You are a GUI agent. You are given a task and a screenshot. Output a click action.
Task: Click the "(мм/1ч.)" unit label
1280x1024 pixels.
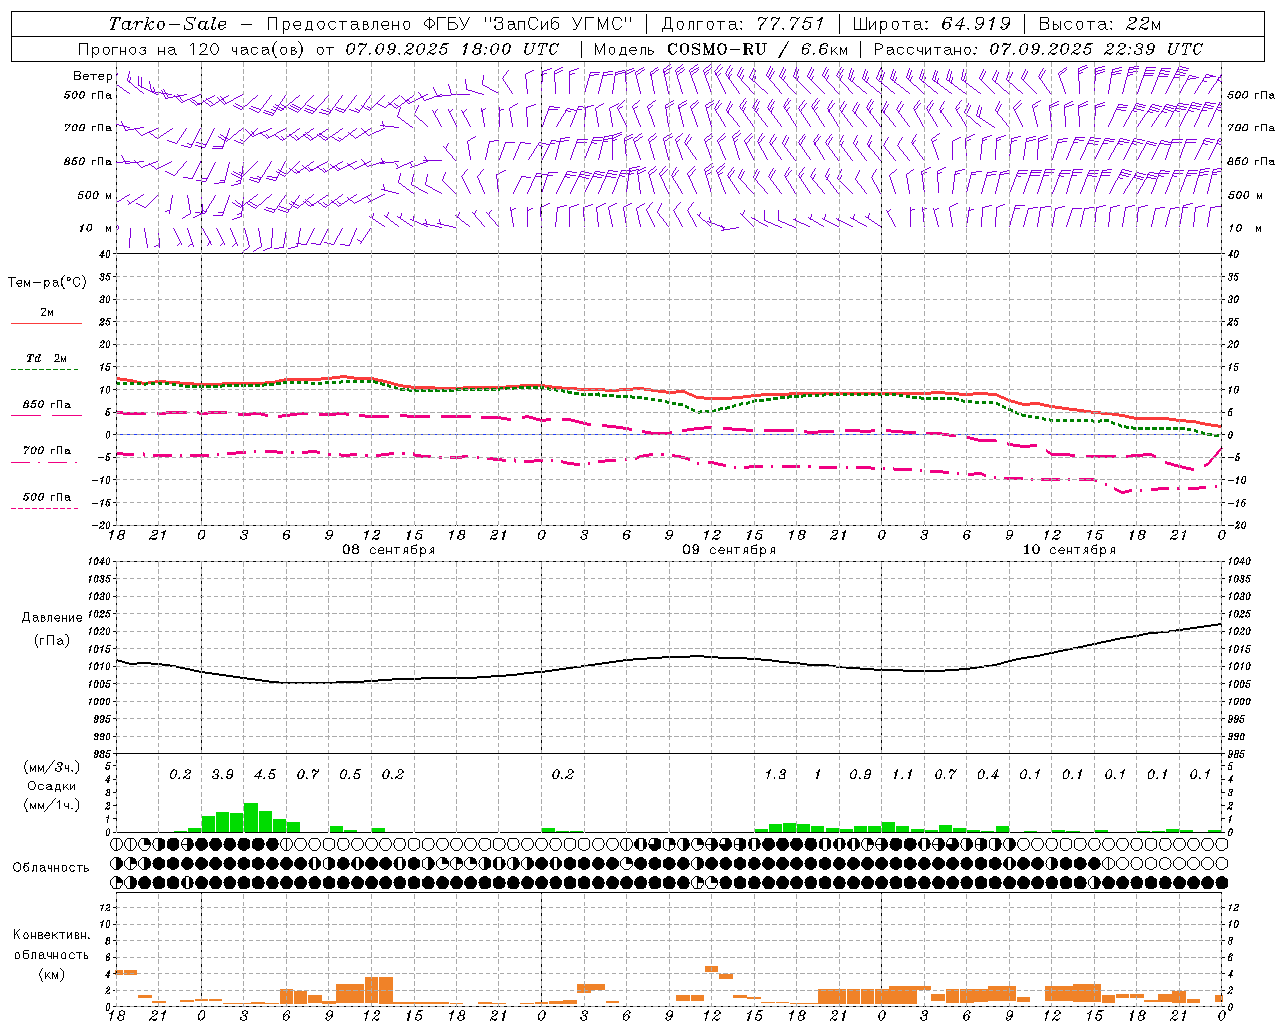[52, 806]
